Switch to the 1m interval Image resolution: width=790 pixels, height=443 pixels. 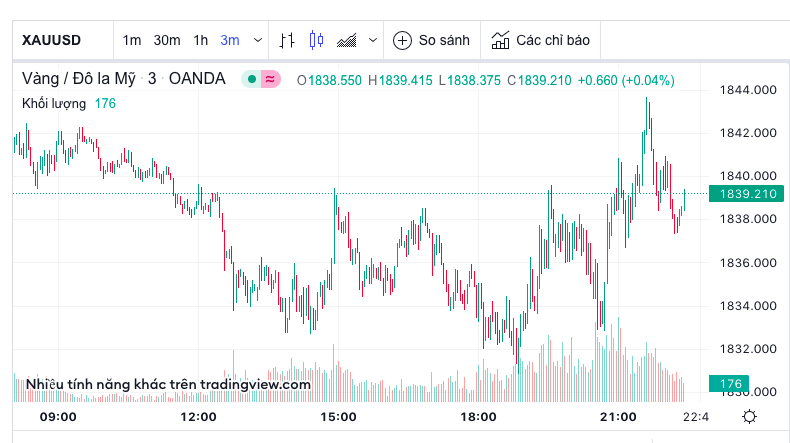coord(132,40)
